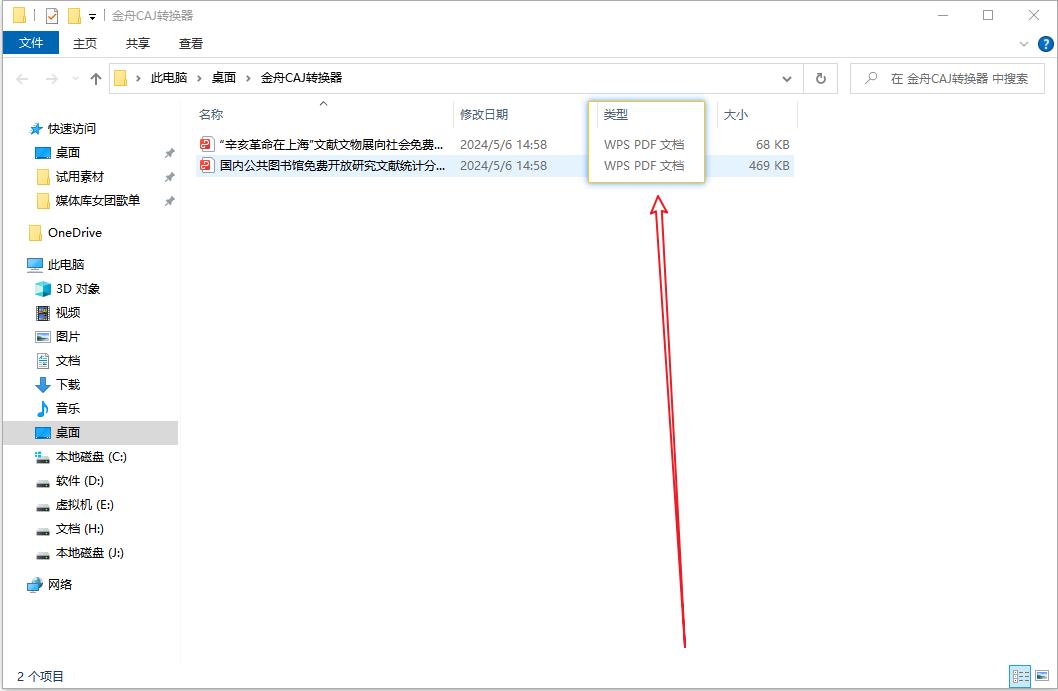
Task: Go up one folder level arrow
Action: pos(96,78)
